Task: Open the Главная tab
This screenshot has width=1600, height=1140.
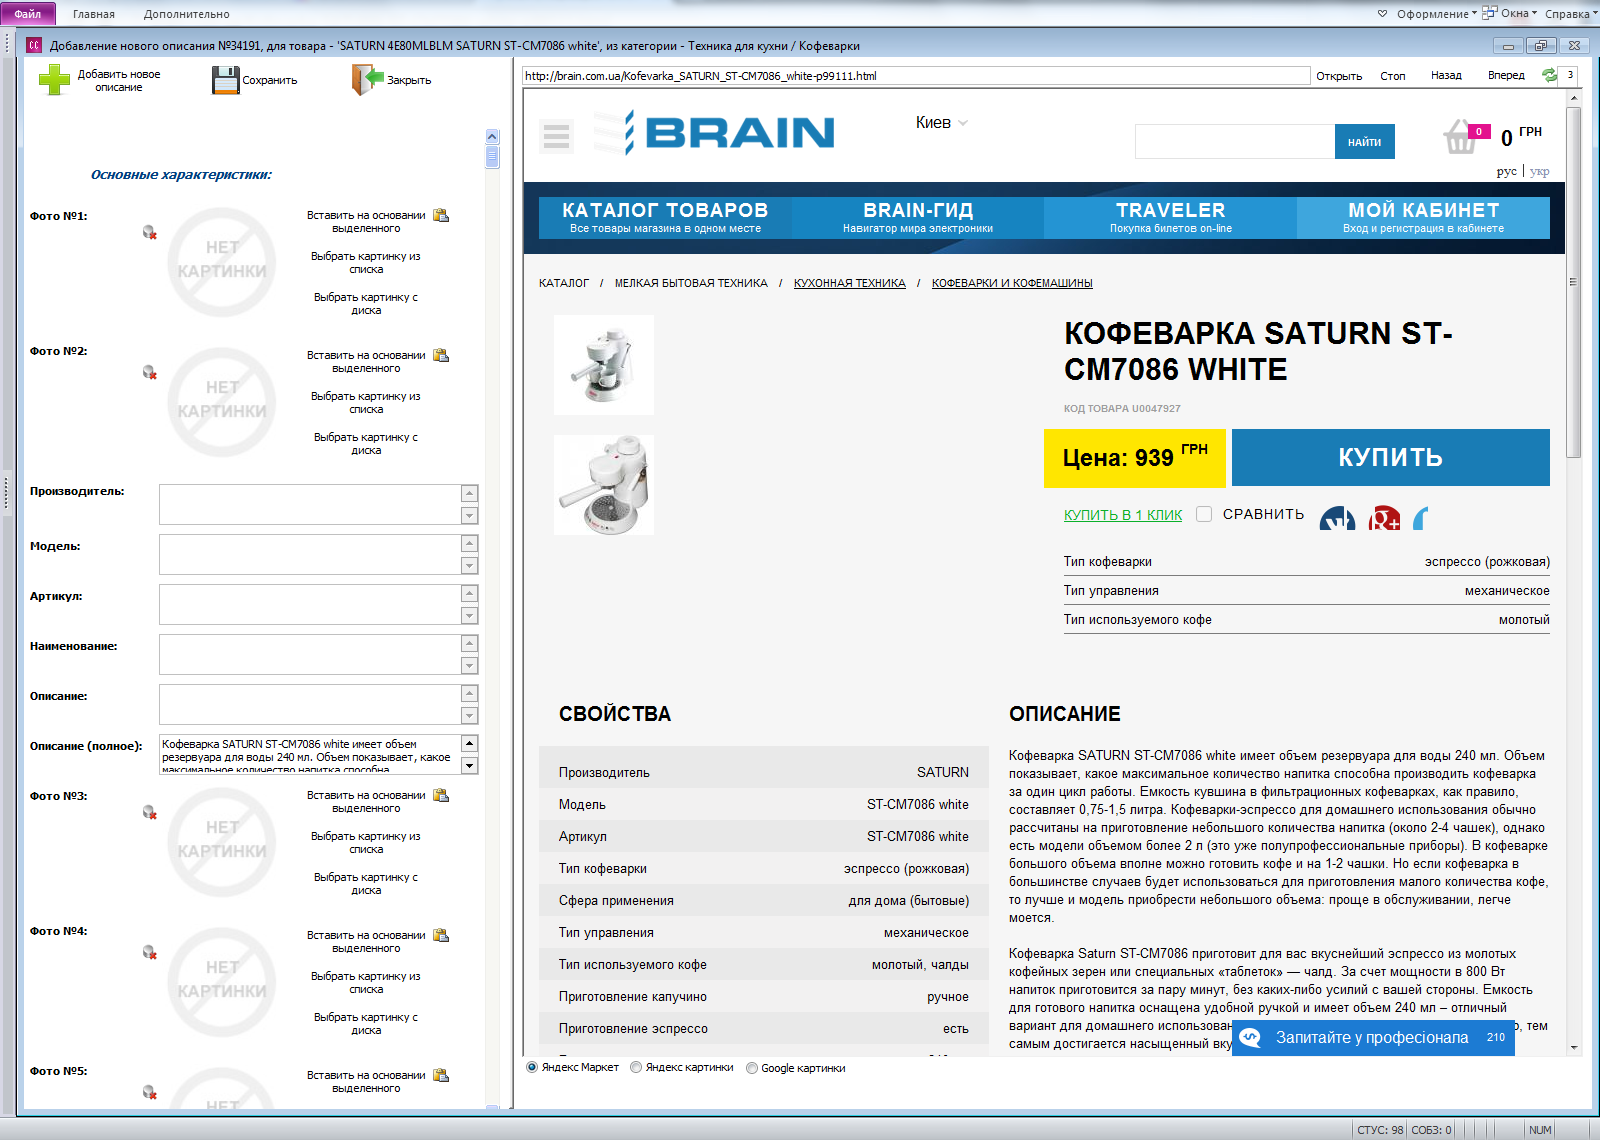Action: coord(94,14)
